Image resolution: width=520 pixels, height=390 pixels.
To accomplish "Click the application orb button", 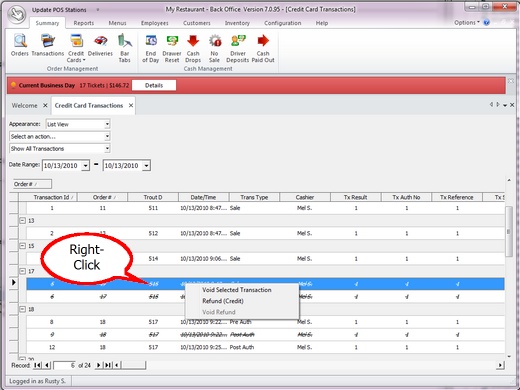I will [17, 14].
